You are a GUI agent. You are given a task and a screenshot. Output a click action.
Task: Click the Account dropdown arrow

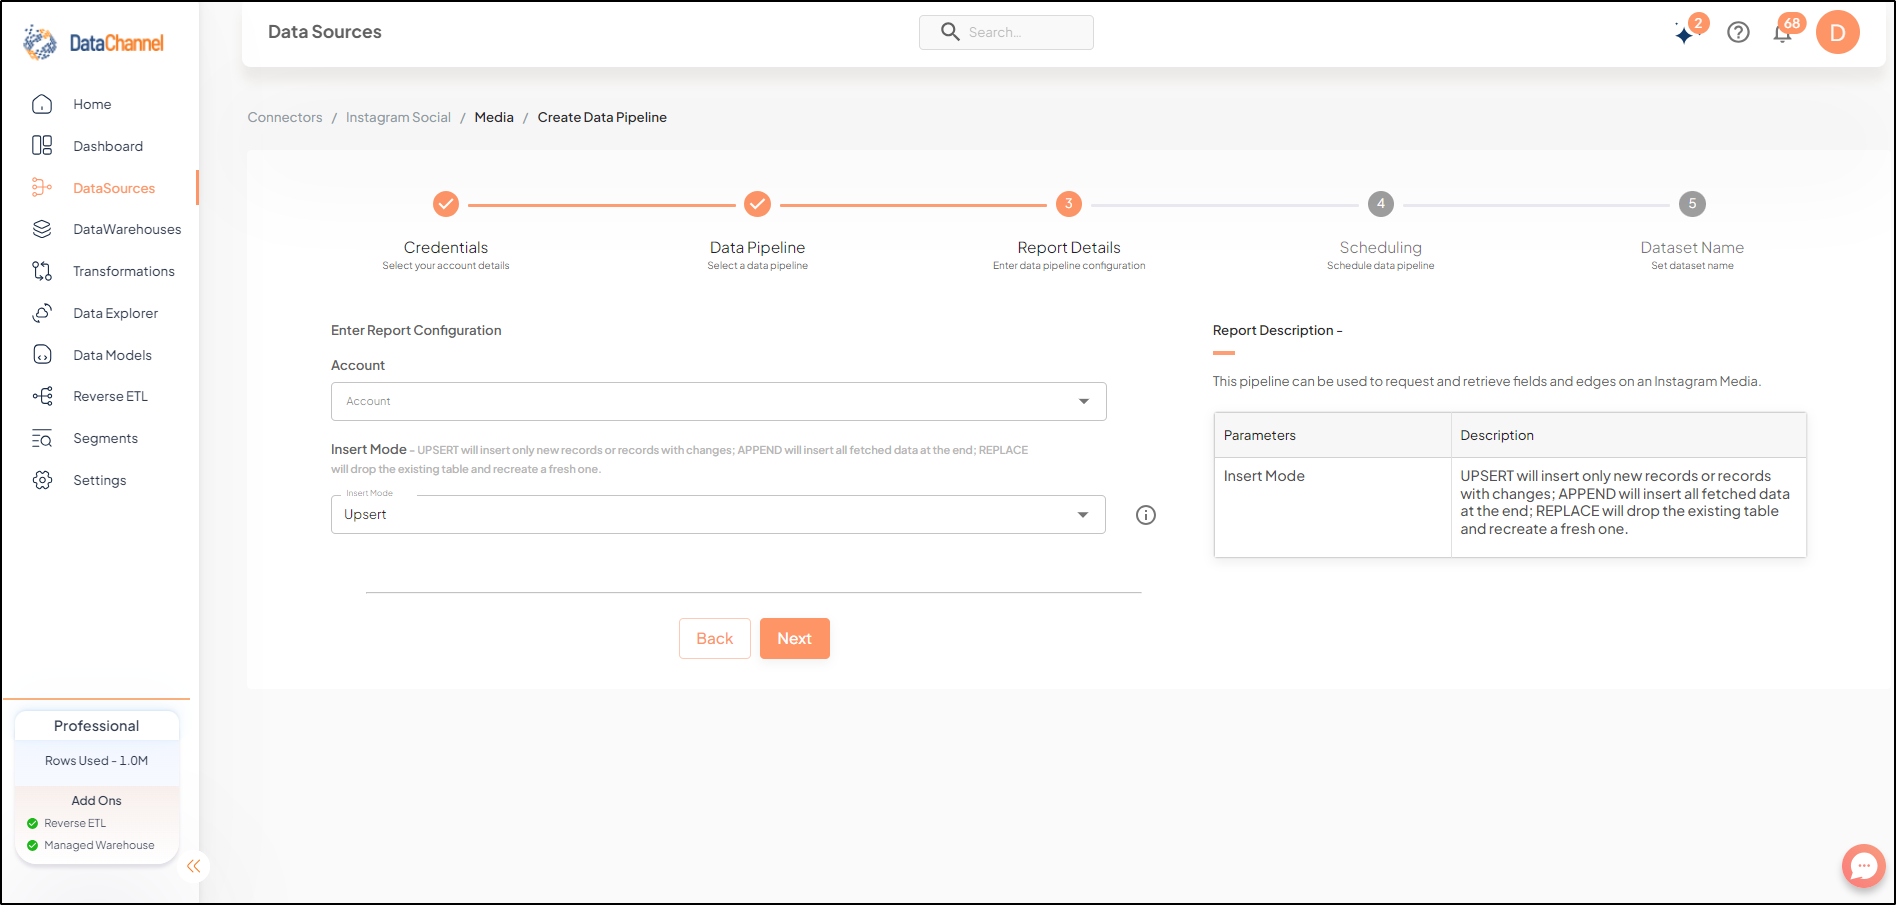(1084, 401)
